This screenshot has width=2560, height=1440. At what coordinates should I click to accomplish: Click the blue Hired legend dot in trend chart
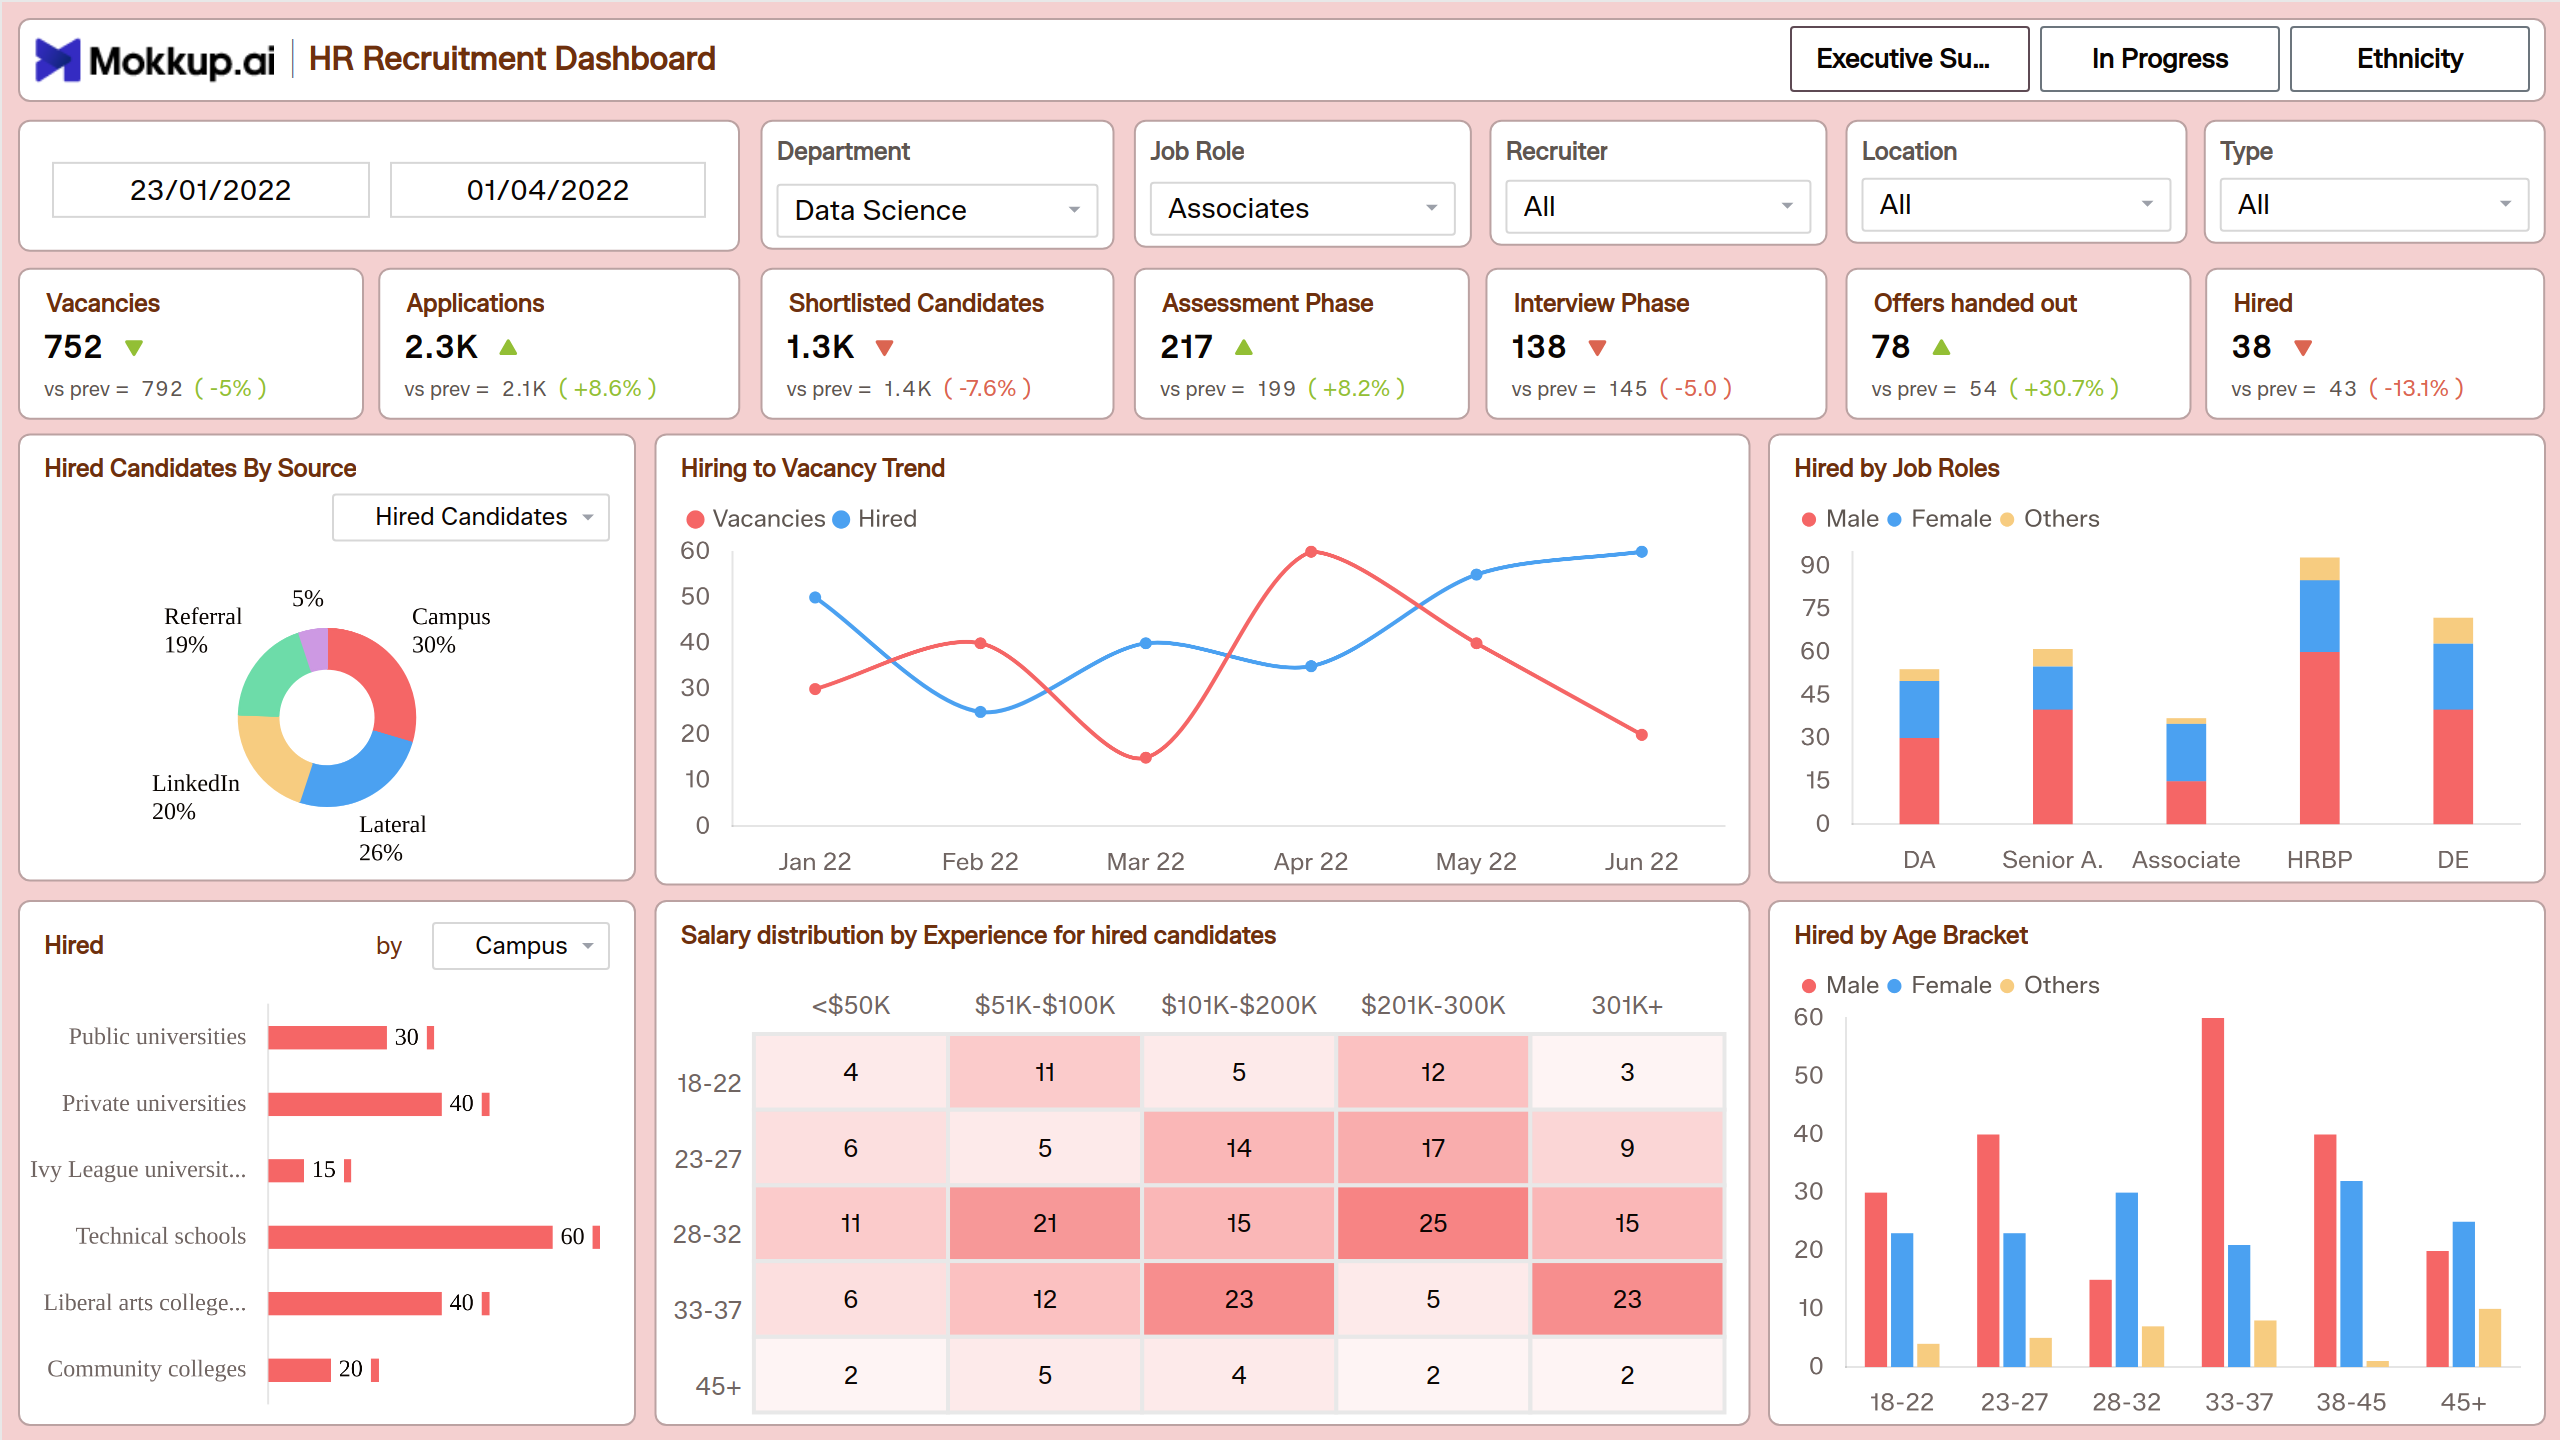pyautogui.click(x=841, y=519)
